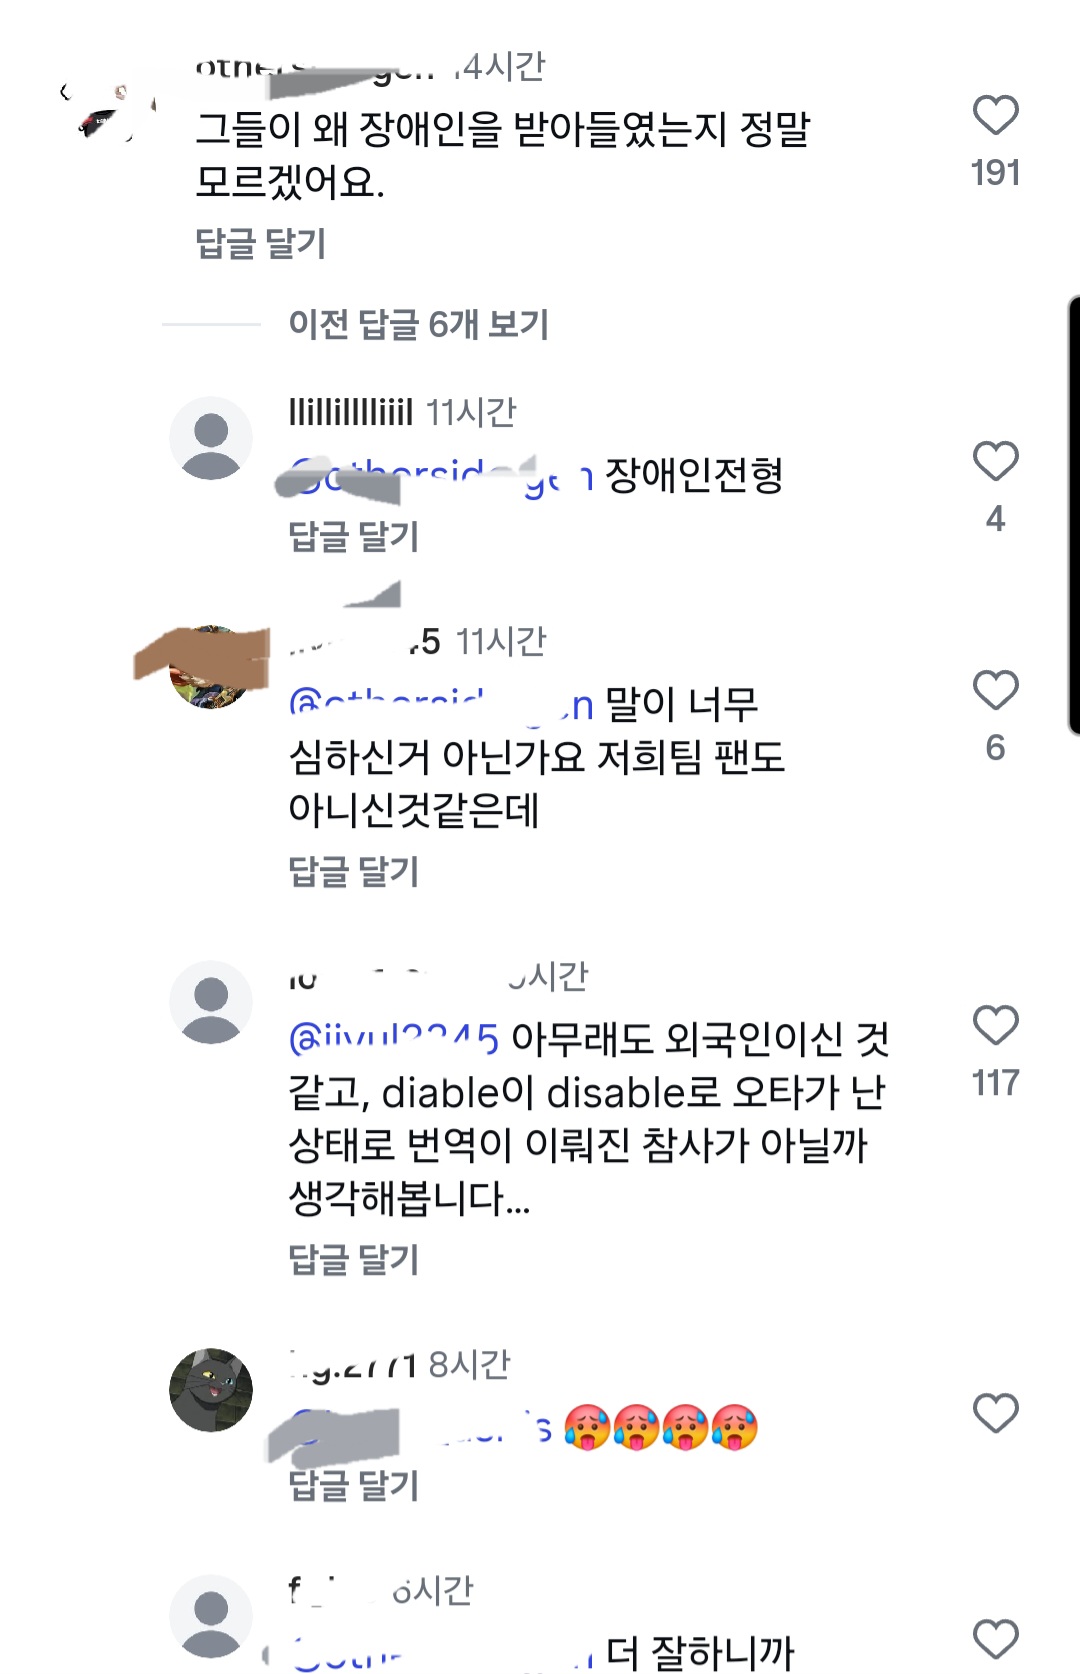Reply to 말이 너무 심하신거 comment
Image resolution: width=1080 pixels, height=1674 pixels.
pos(353,871)
